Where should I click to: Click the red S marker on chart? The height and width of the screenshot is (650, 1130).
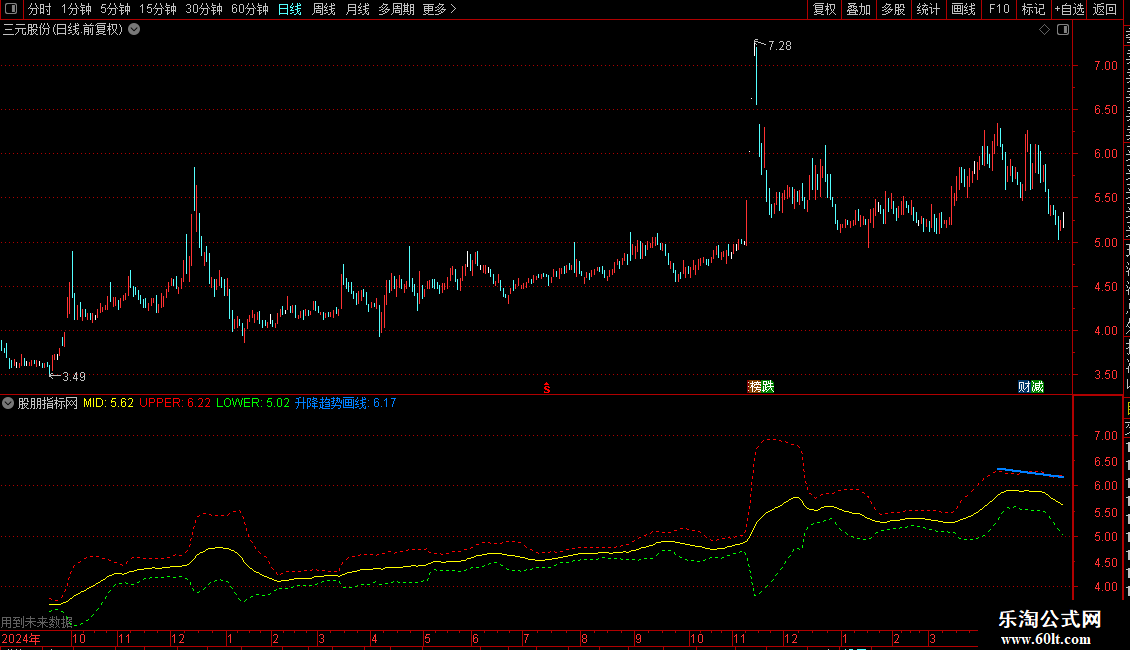click(547, 388)
